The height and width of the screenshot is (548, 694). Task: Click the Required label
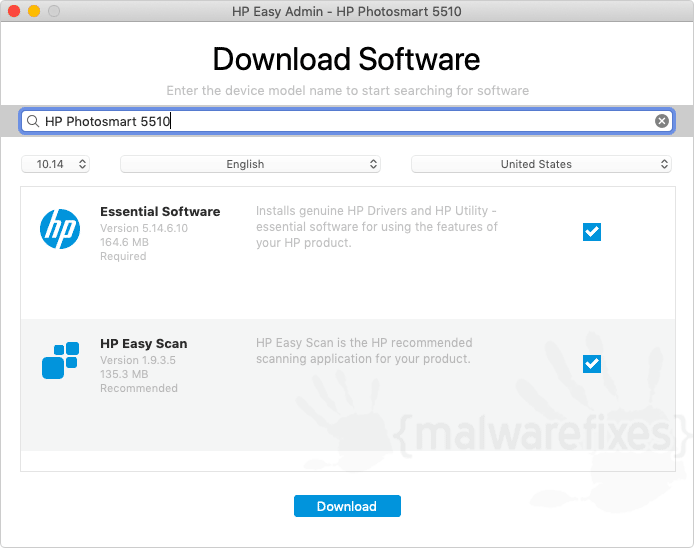123,256
